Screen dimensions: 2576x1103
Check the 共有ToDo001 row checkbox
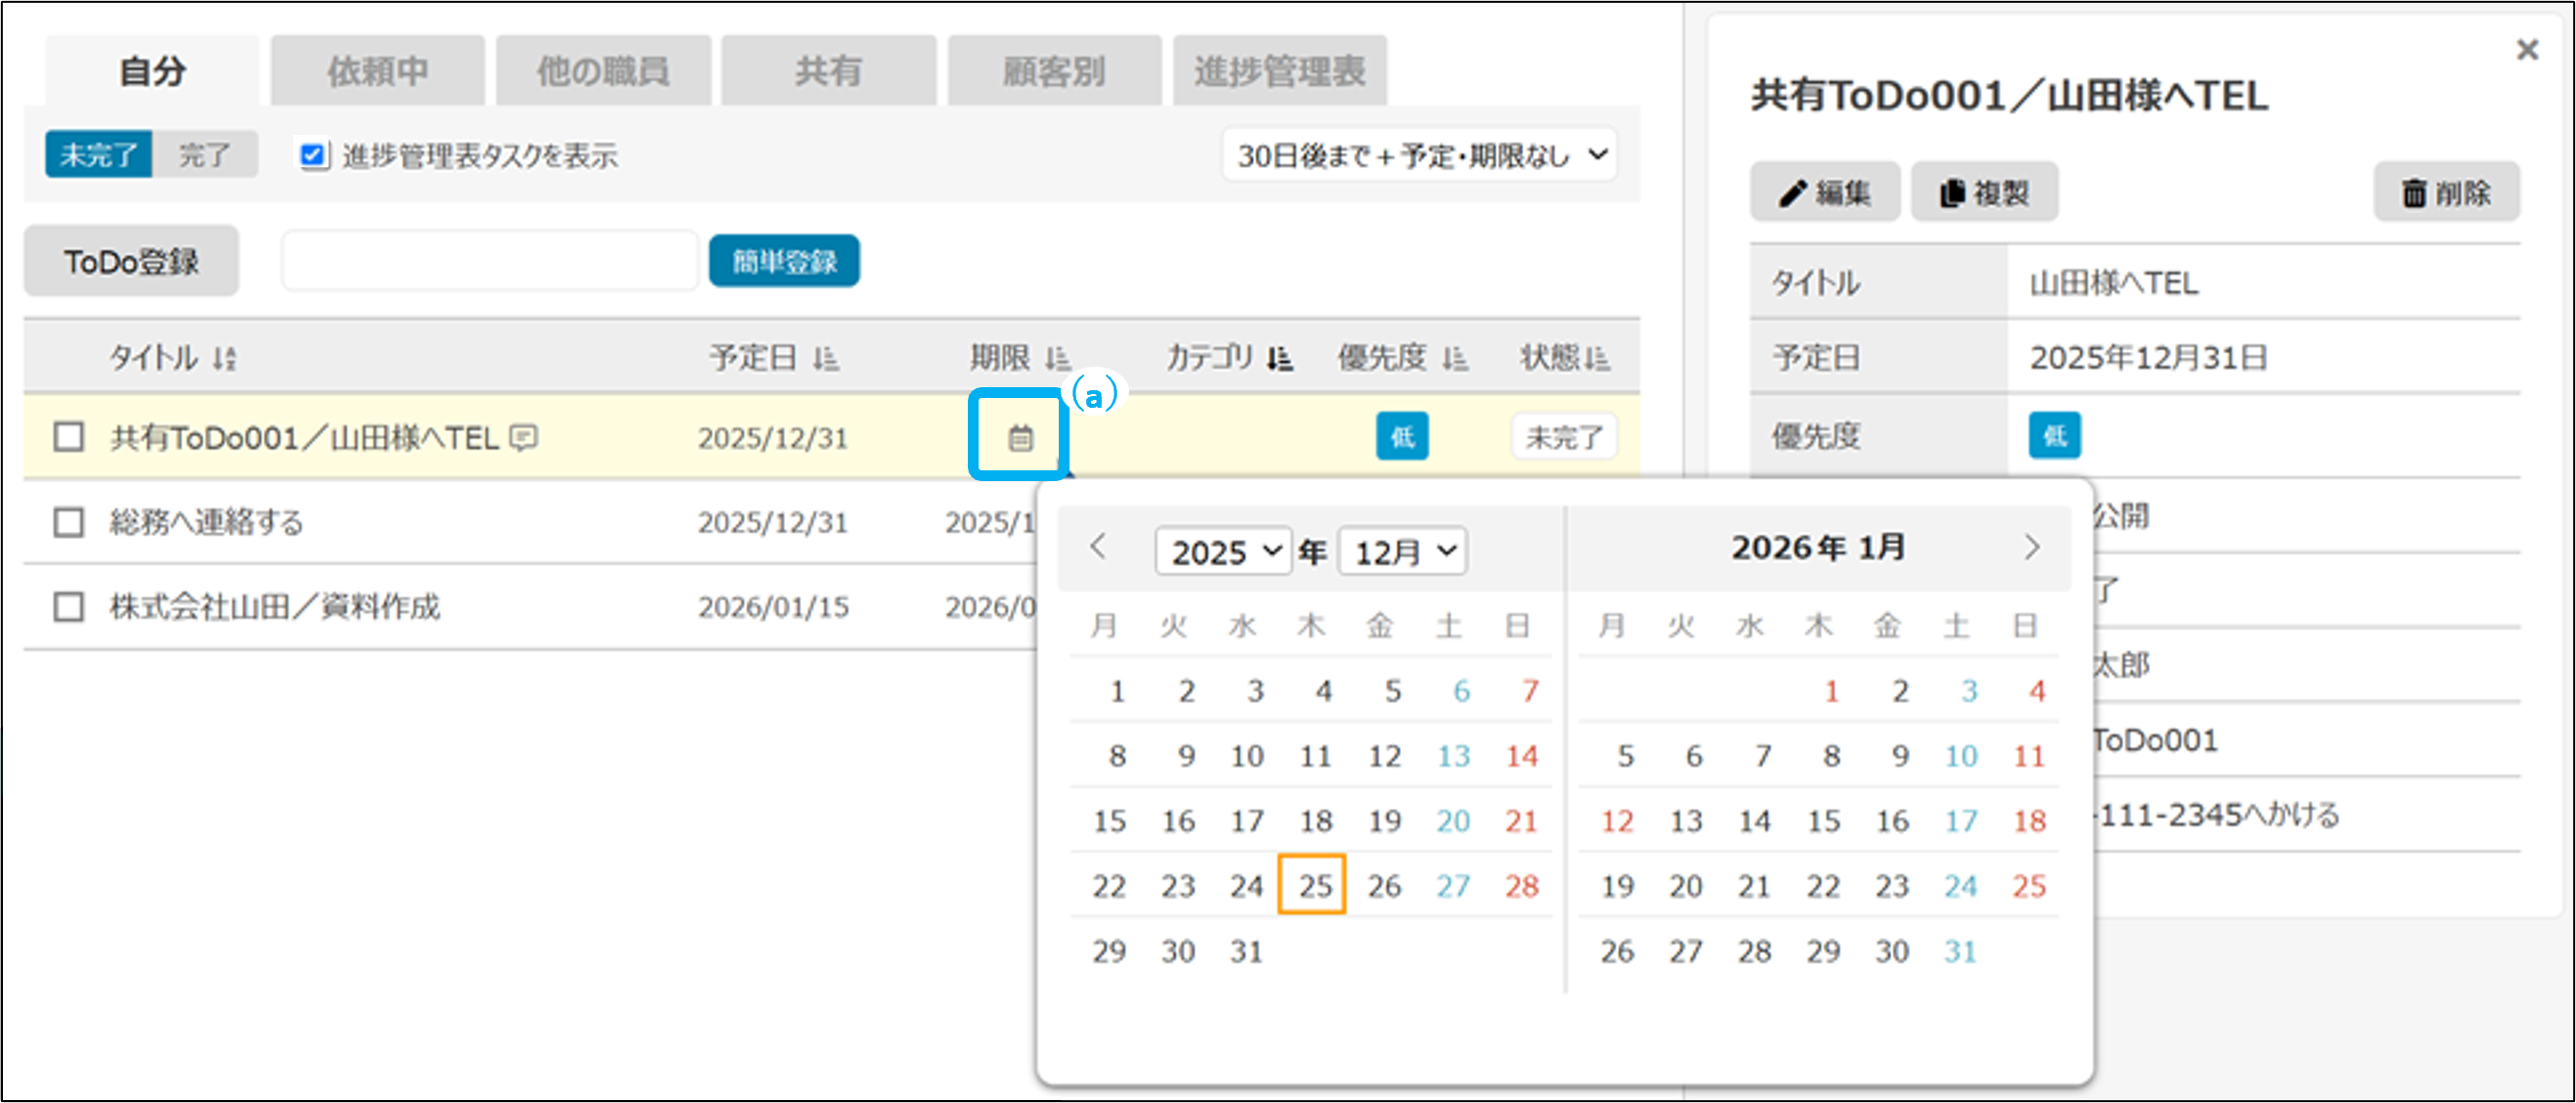[68, 437]
